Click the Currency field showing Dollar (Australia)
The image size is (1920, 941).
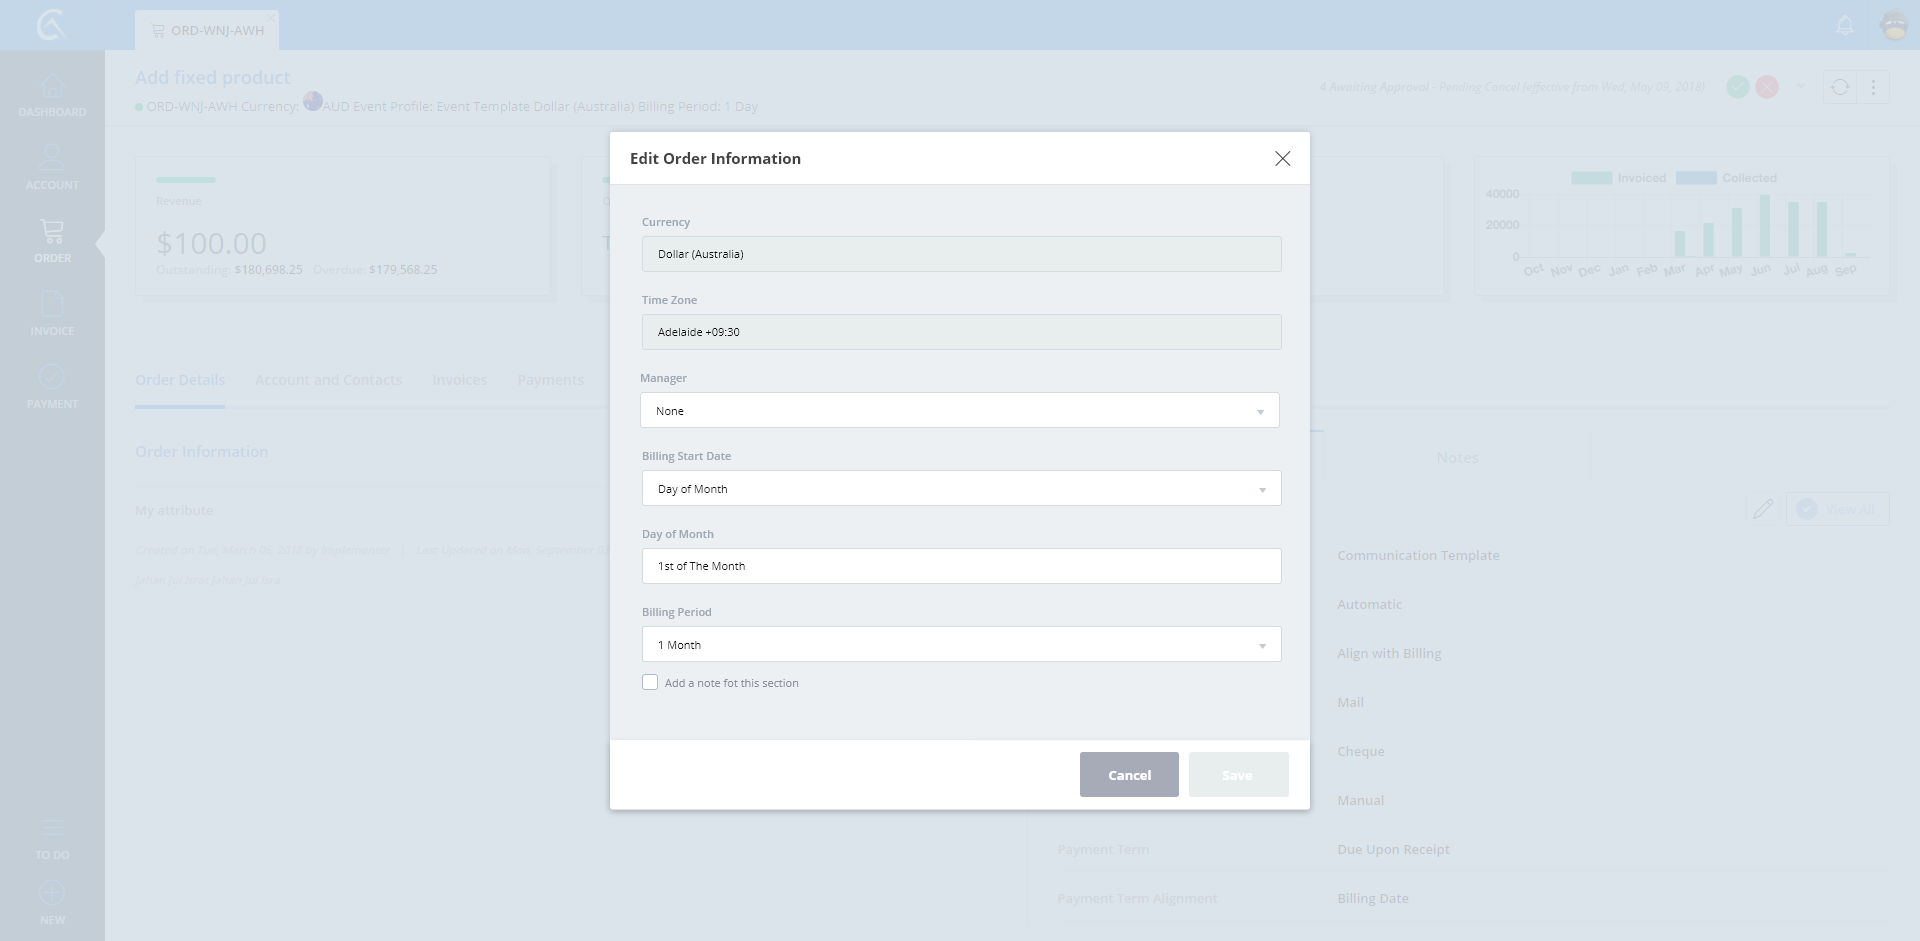(960, 254)
